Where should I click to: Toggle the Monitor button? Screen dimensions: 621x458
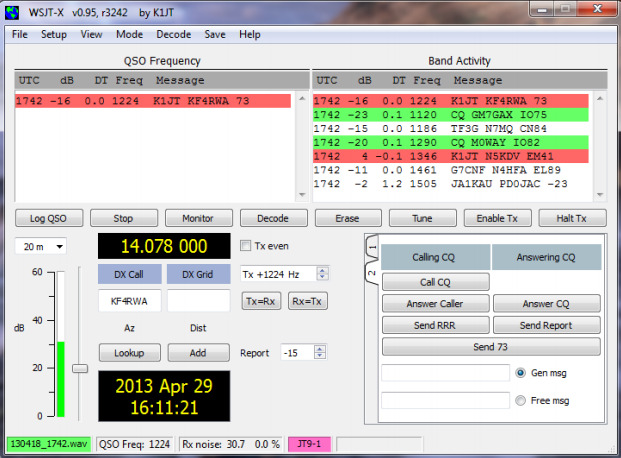[x=198, y=218]
